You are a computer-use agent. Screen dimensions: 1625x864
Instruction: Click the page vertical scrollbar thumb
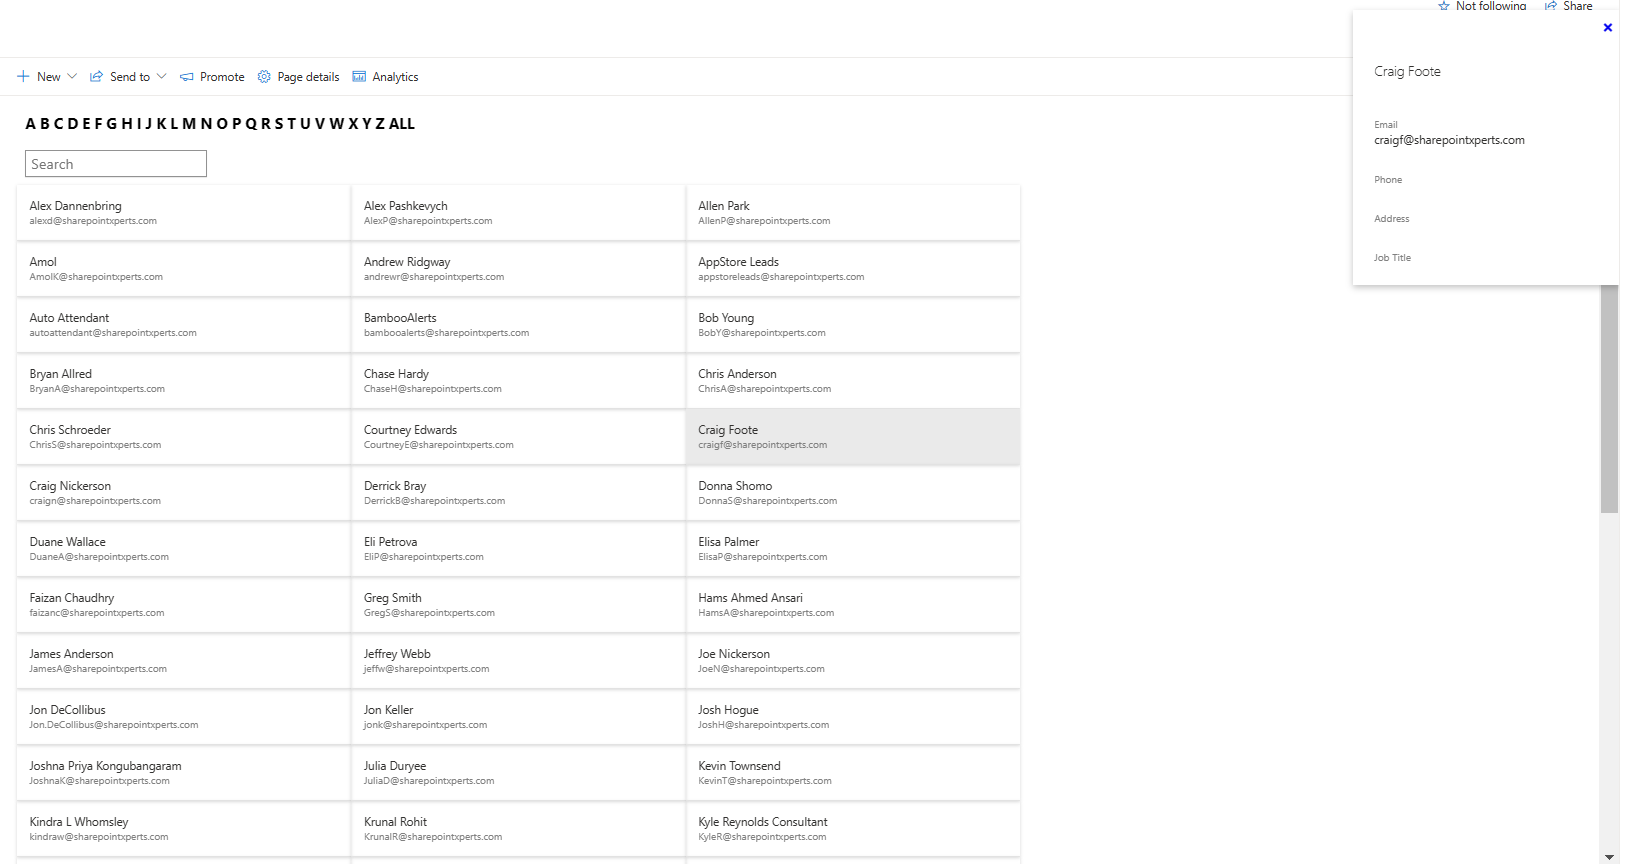1609,400
